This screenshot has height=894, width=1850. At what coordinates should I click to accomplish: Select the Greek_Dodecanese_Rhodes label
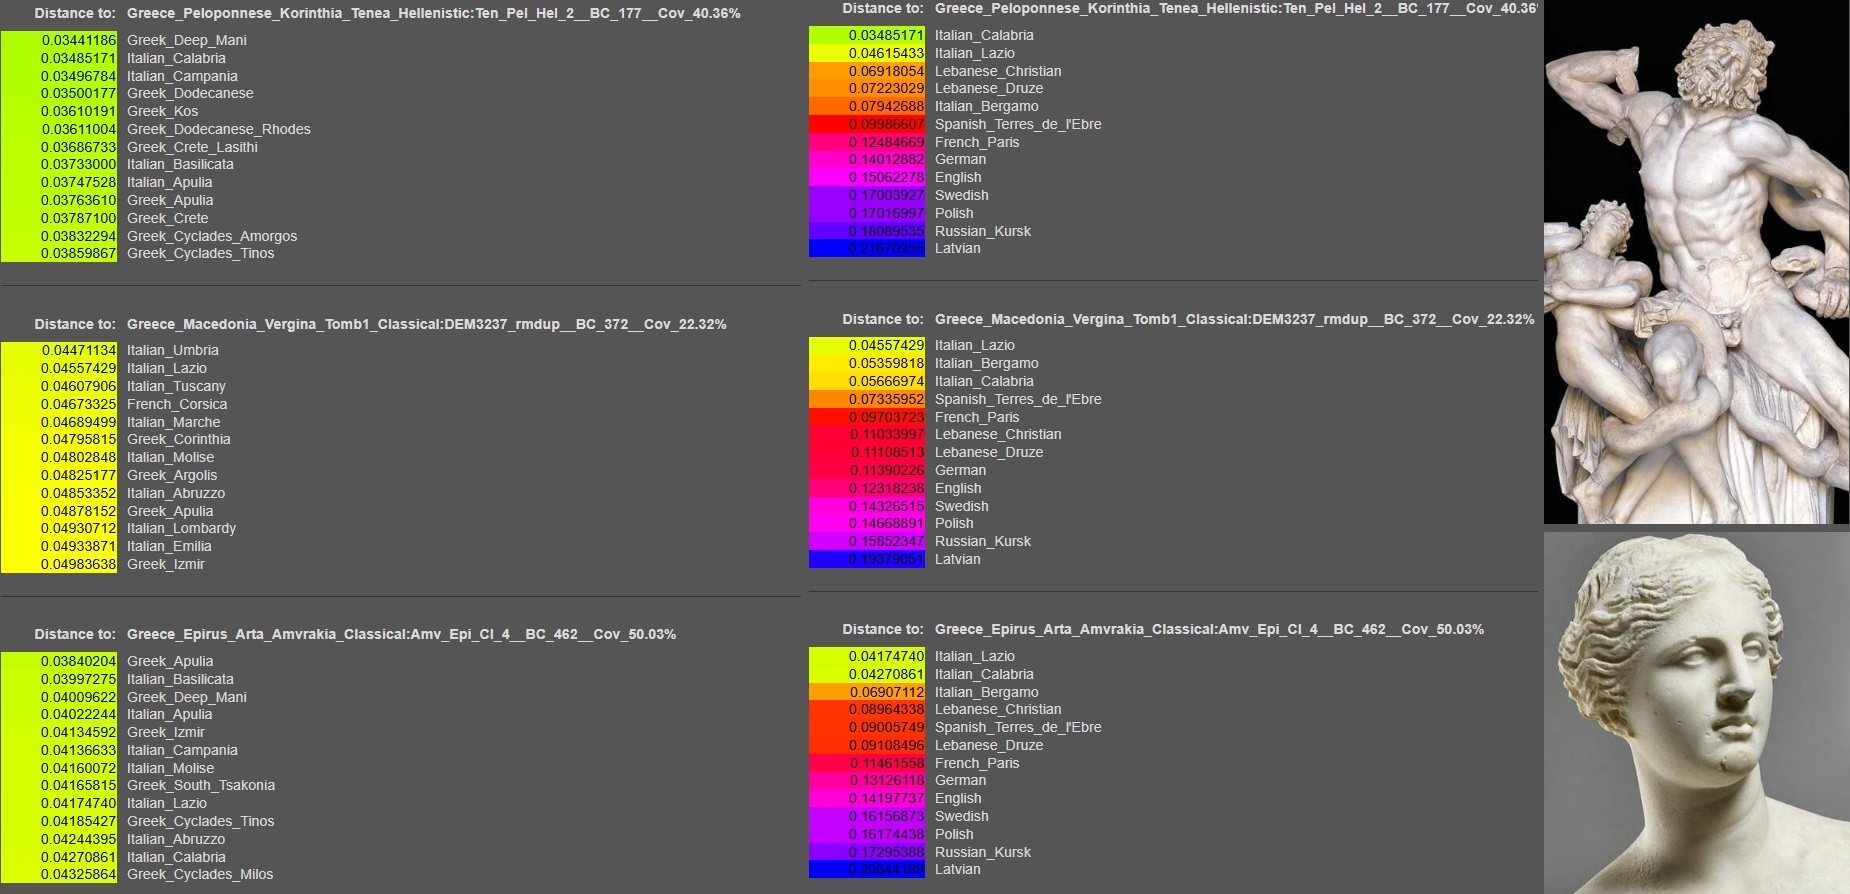pyautogui.click(x=219, y=129)
